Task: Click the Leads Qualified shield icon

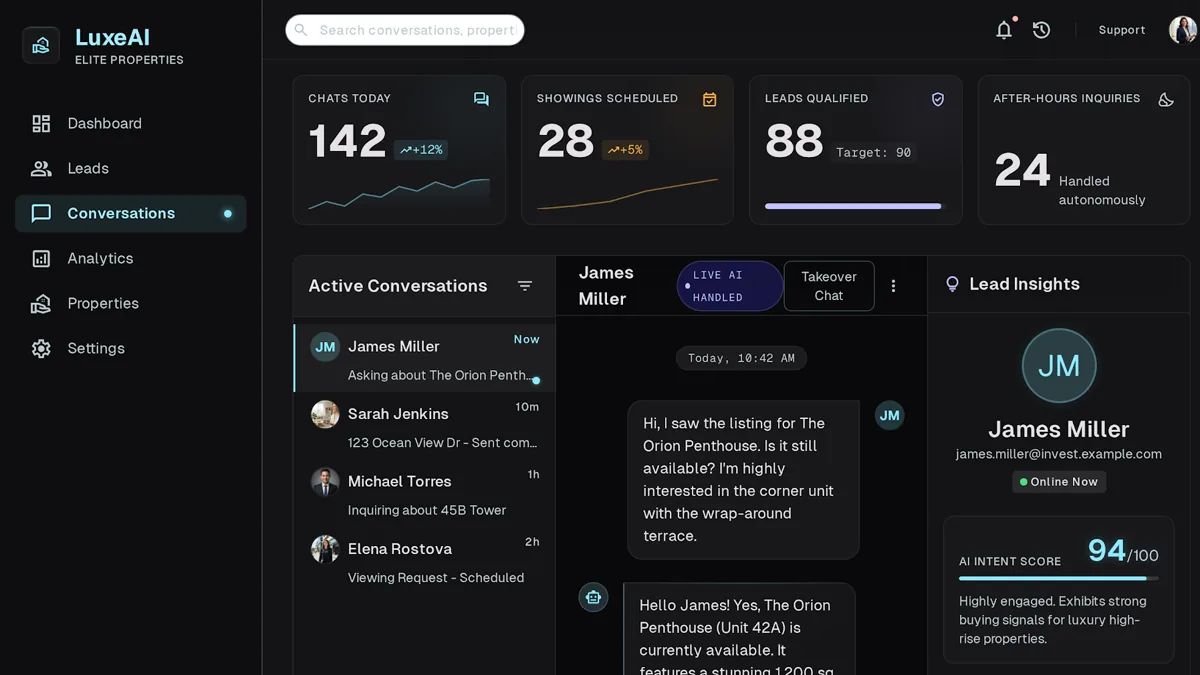Action: pos(937,99)
